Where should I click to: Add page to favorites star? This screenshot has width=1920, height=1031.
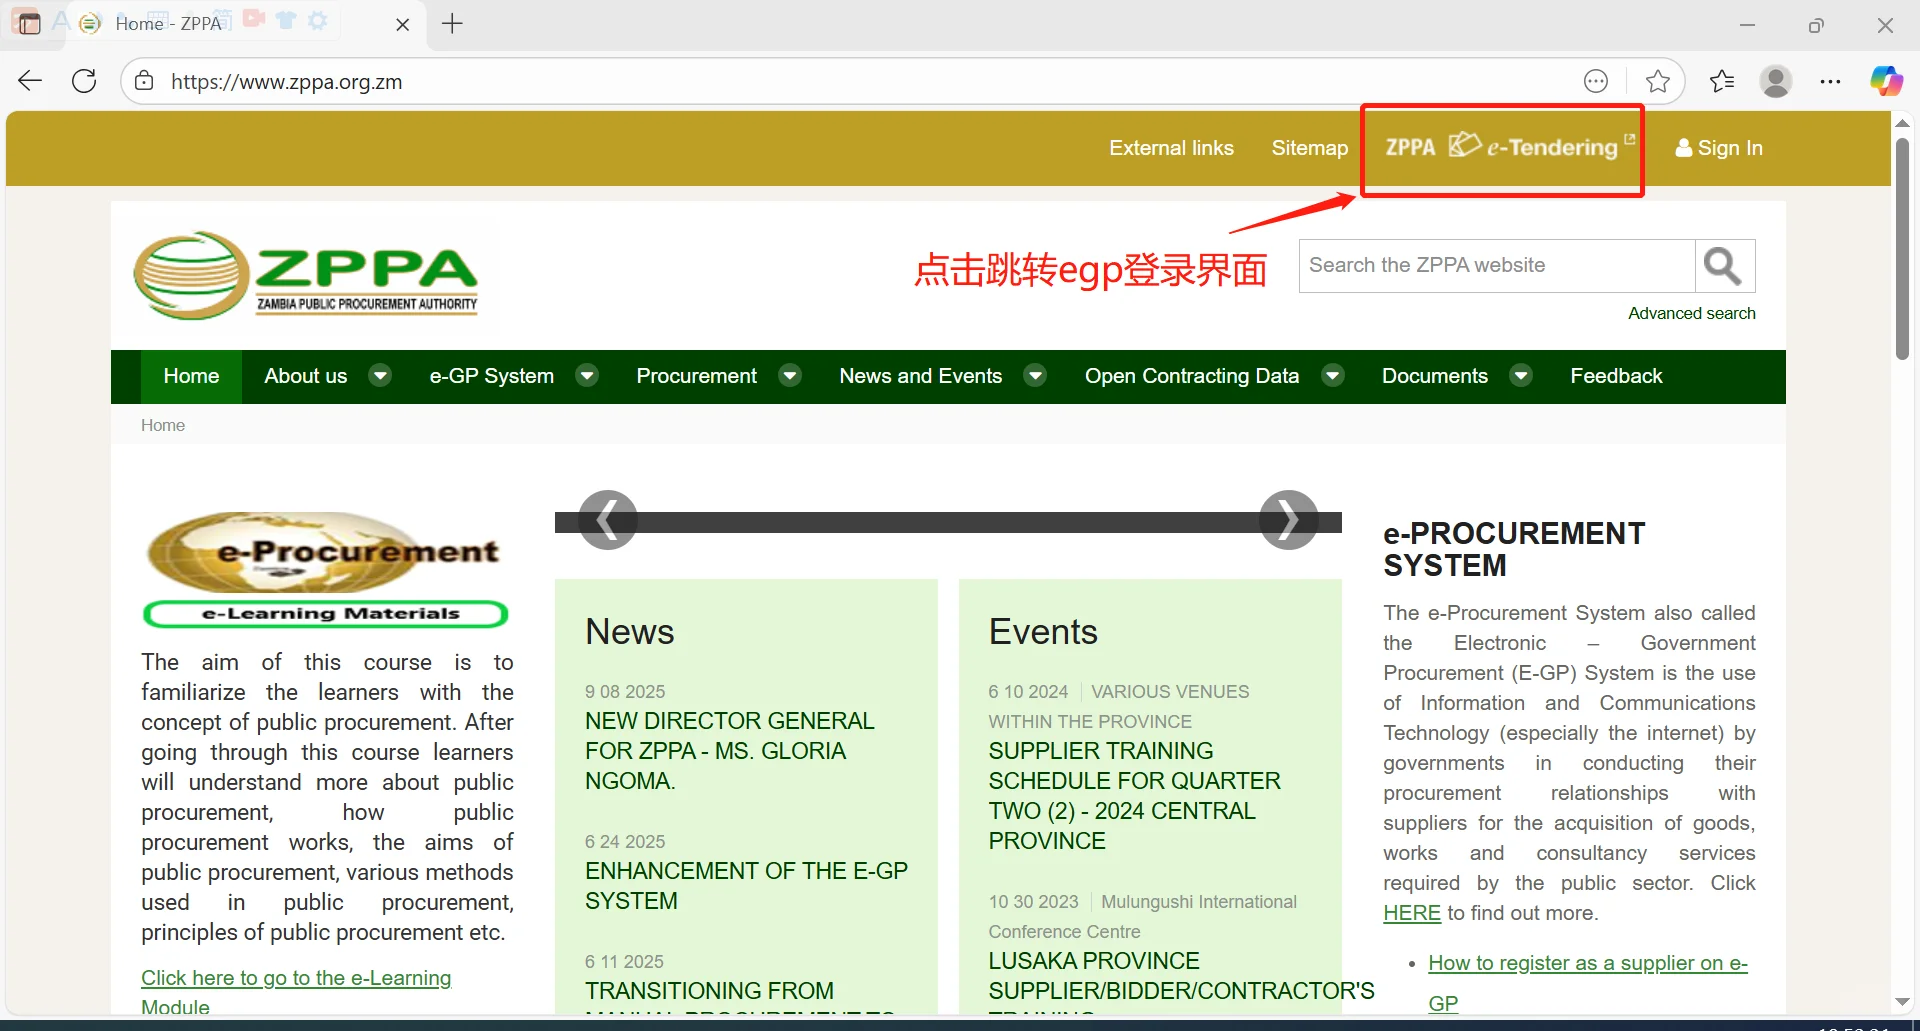(x=1657, y=81)
